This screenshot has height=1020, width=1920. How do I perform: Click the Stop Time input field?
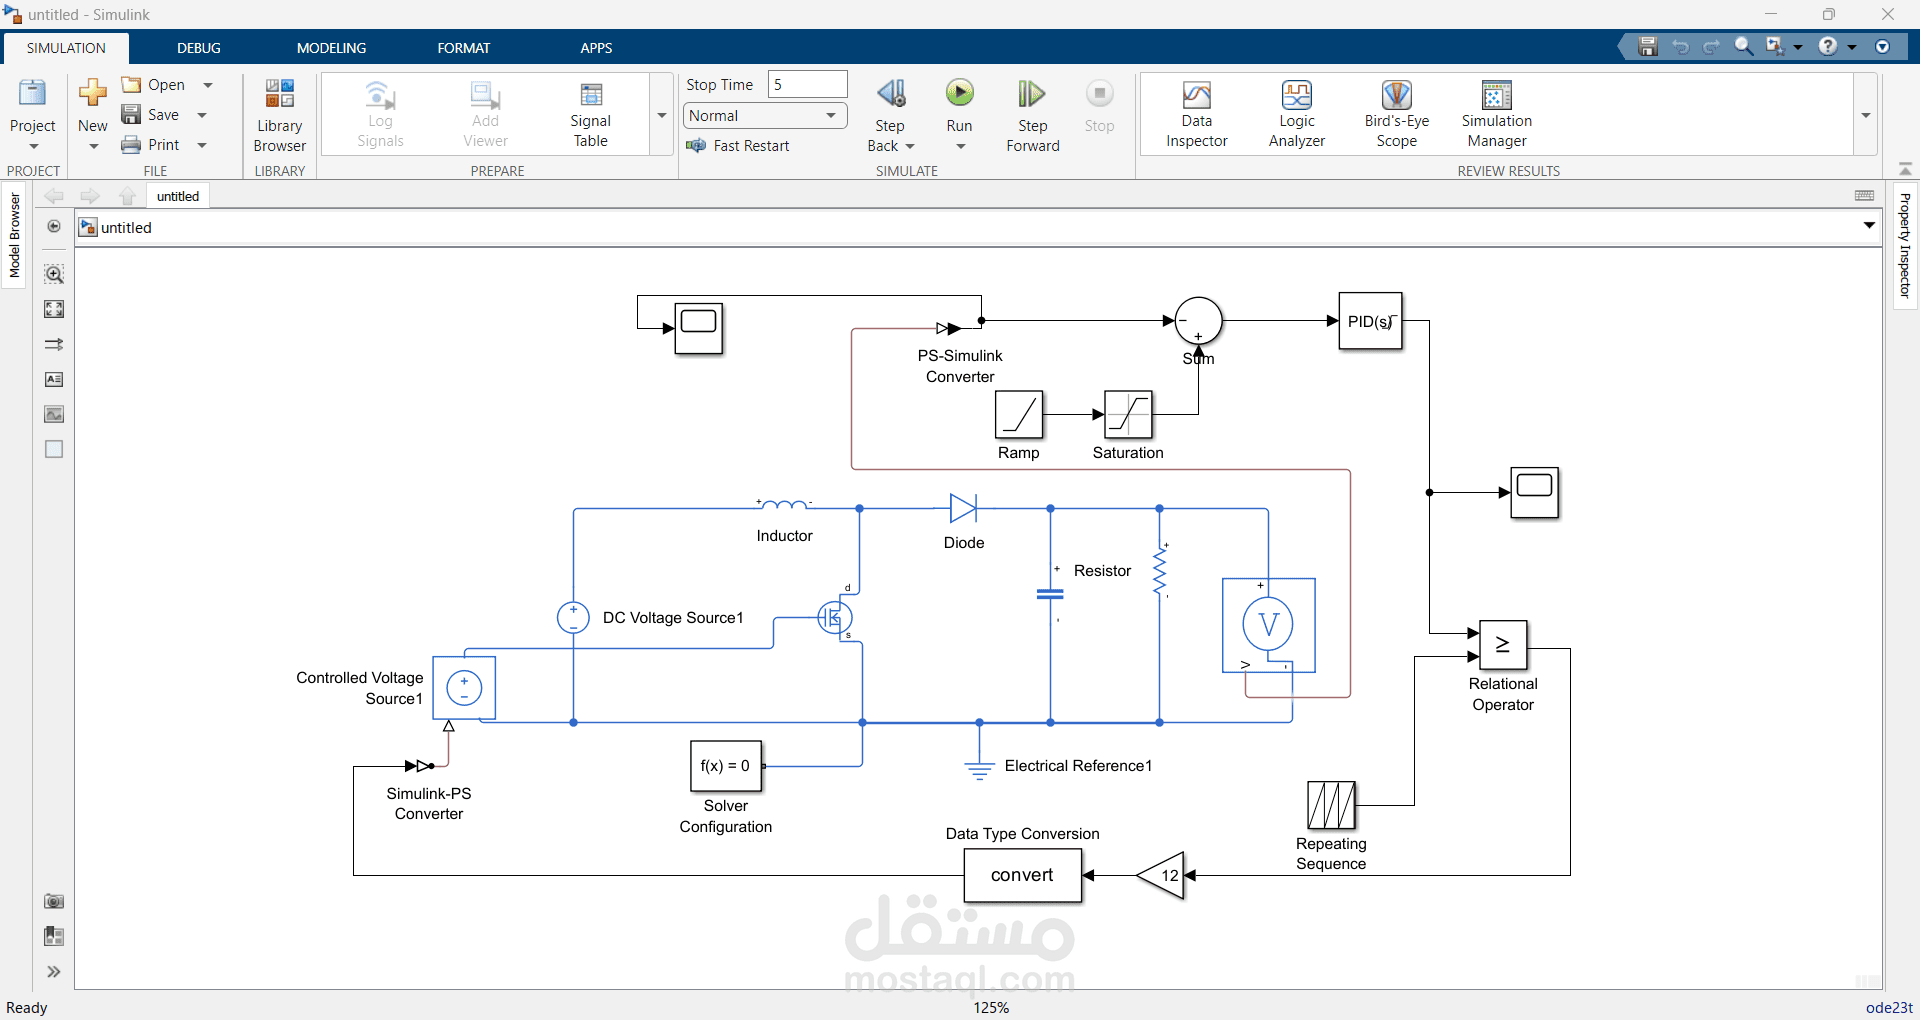tap(807, 85)
